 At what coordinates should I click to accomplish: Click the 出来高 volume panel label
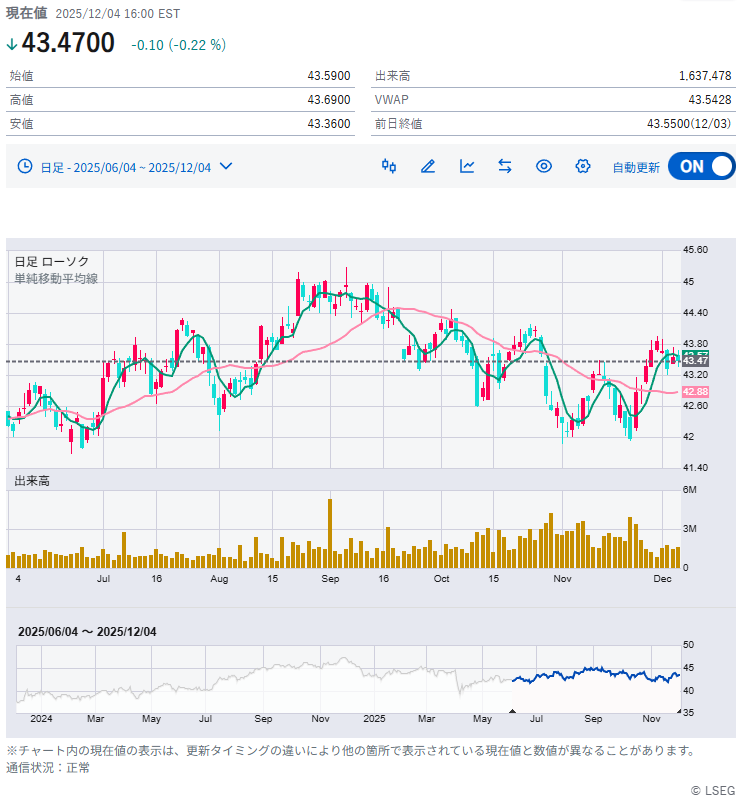[32, 481]
